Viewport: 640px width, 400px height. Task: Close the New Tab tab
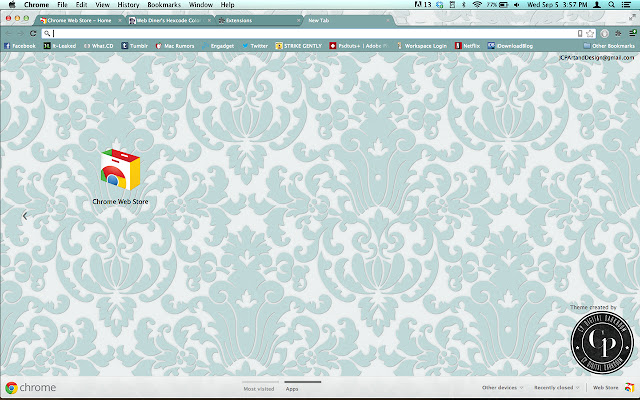pyautogui.click(x=387, y=20)
